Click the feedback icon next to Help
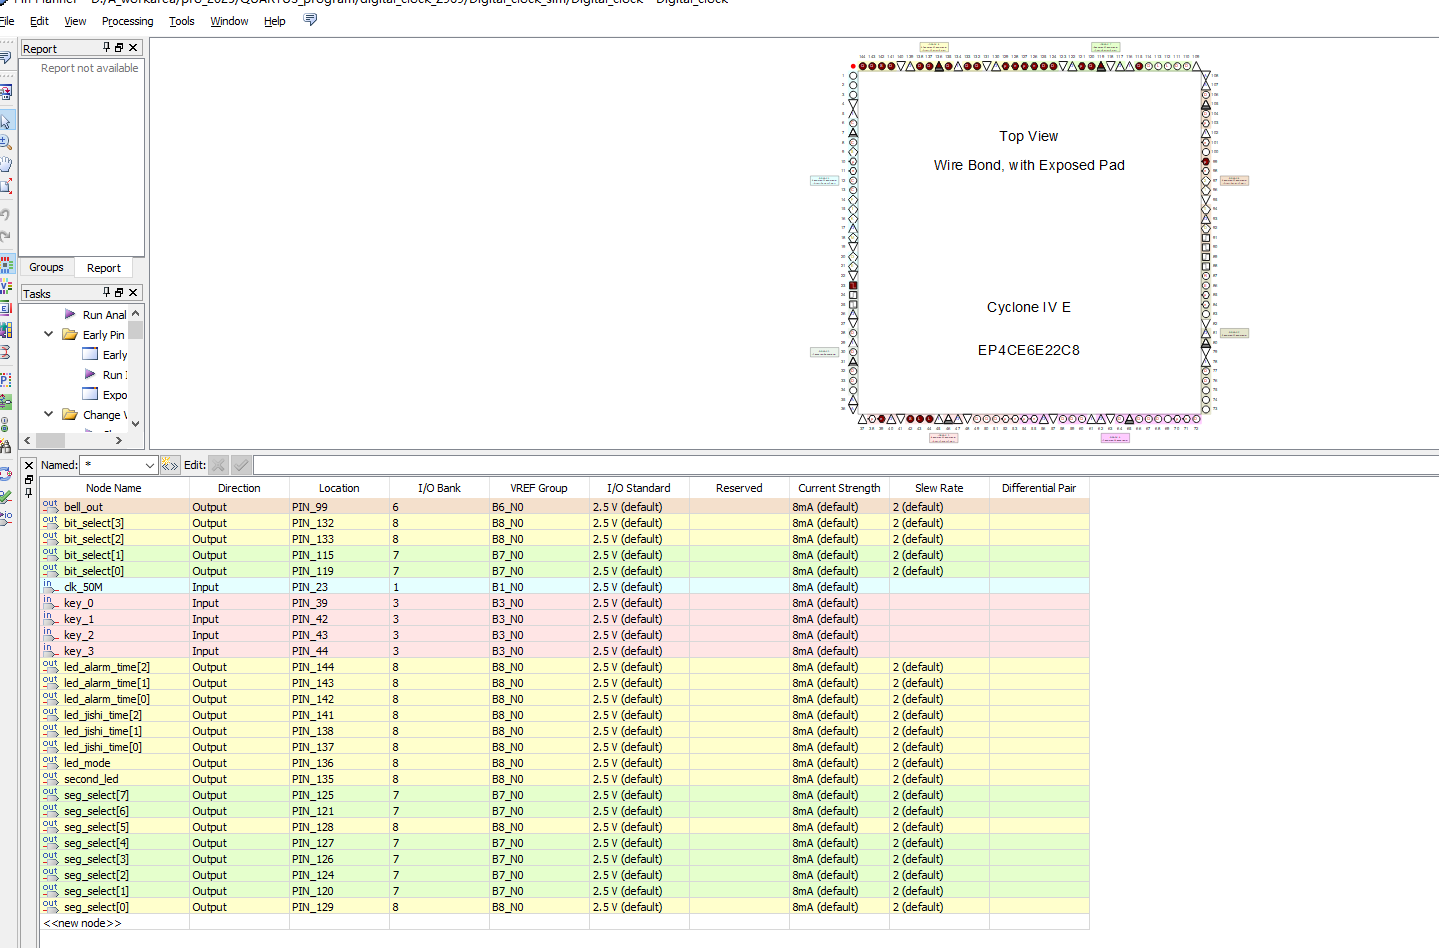The image size is (1439, 948). coord(310,20)
